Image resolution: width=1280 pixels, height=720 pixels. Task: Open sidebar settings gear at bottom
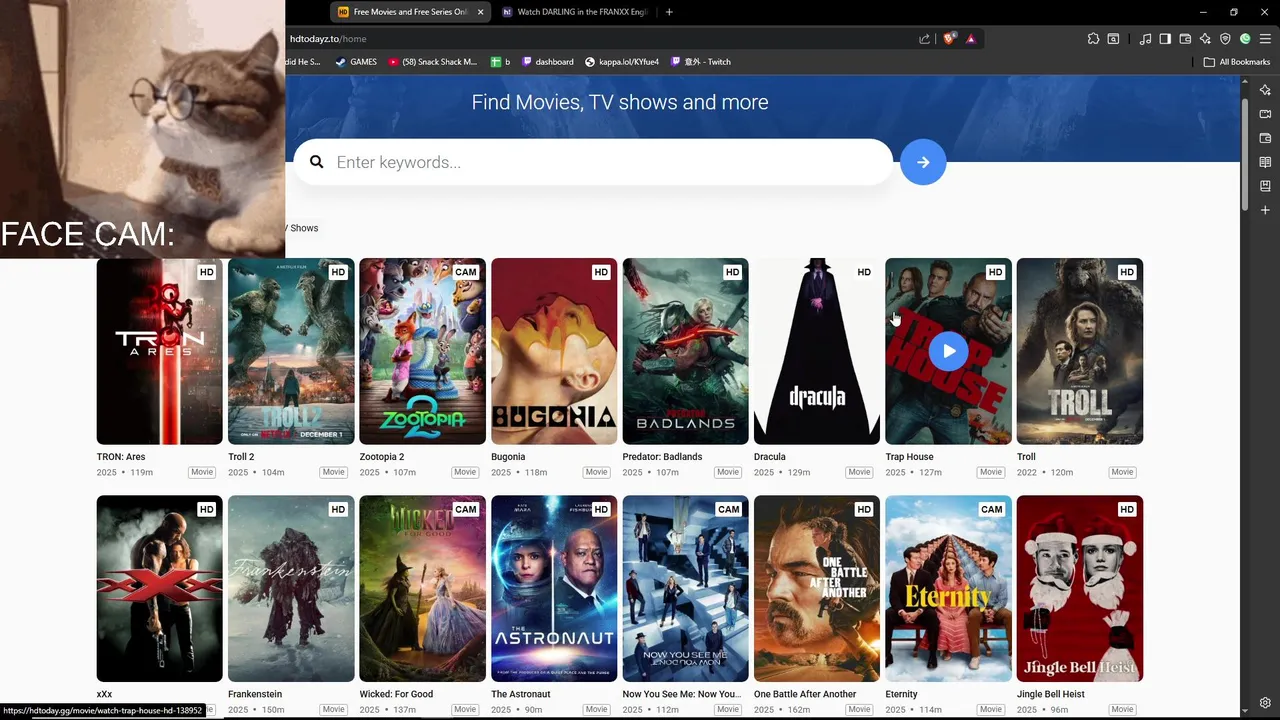pos(1265,703)
